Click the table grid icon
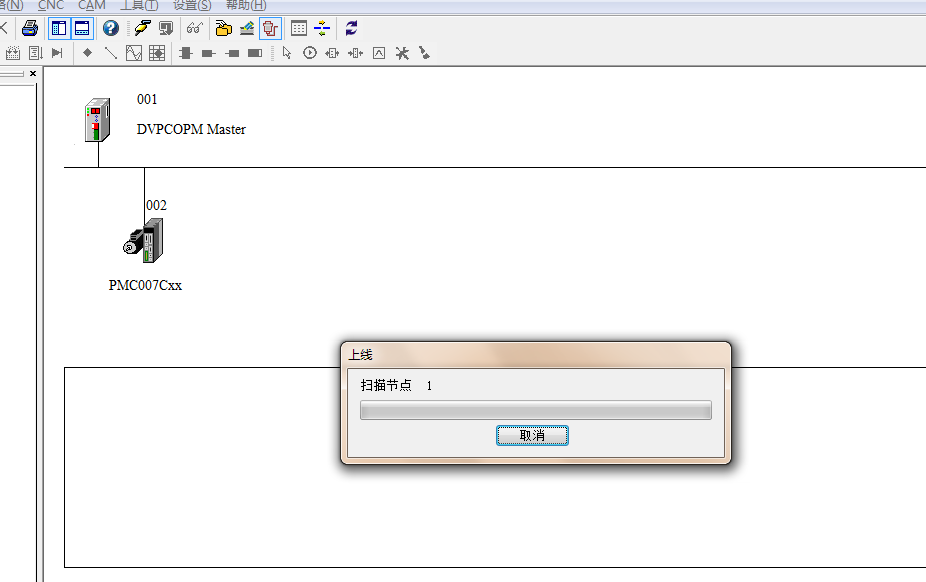Screen dimensions: 926x582 click(x=299, y=28)
